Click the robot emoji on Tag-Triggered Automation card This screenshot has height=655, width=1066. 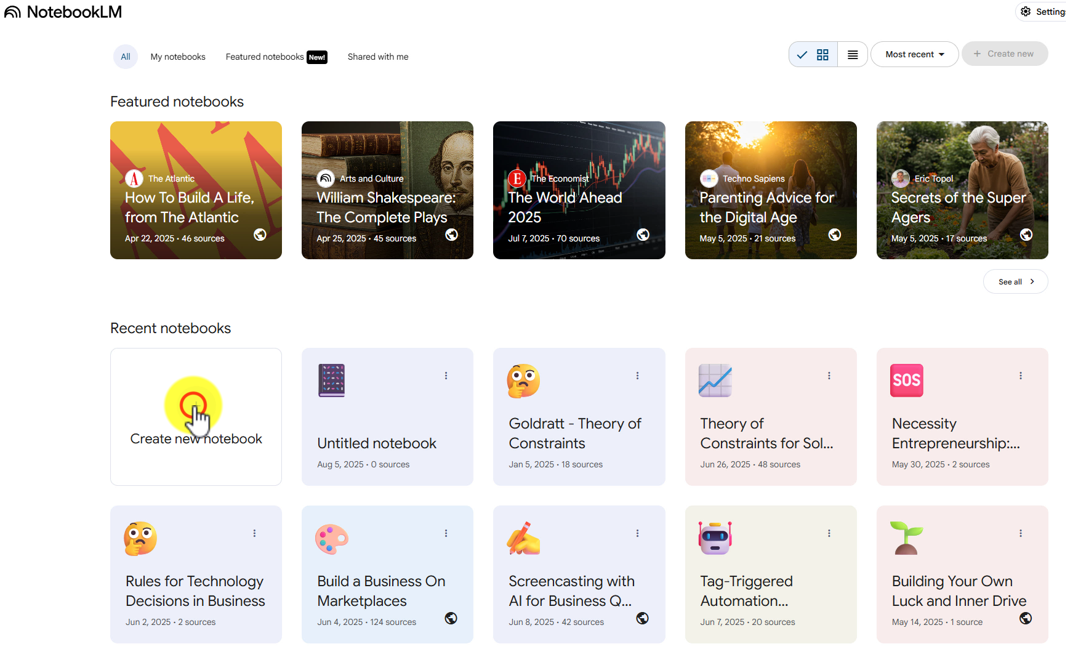715,538
